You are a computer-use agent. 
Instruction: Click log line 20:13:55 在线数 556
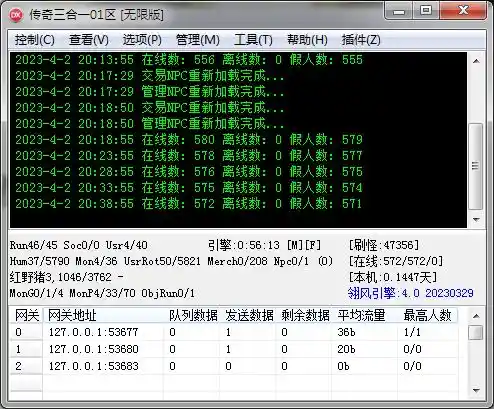189,60
